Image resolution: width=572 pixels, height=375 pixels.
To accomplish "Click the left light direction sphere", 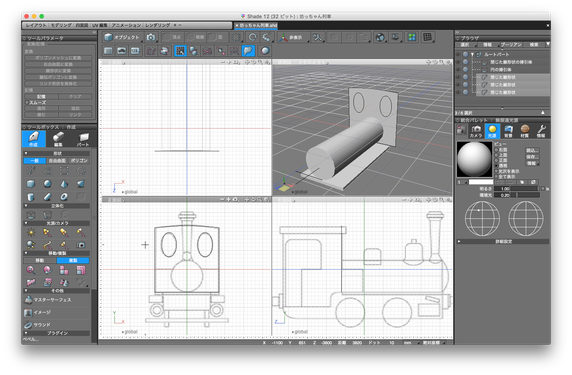I will click(482, 218).
